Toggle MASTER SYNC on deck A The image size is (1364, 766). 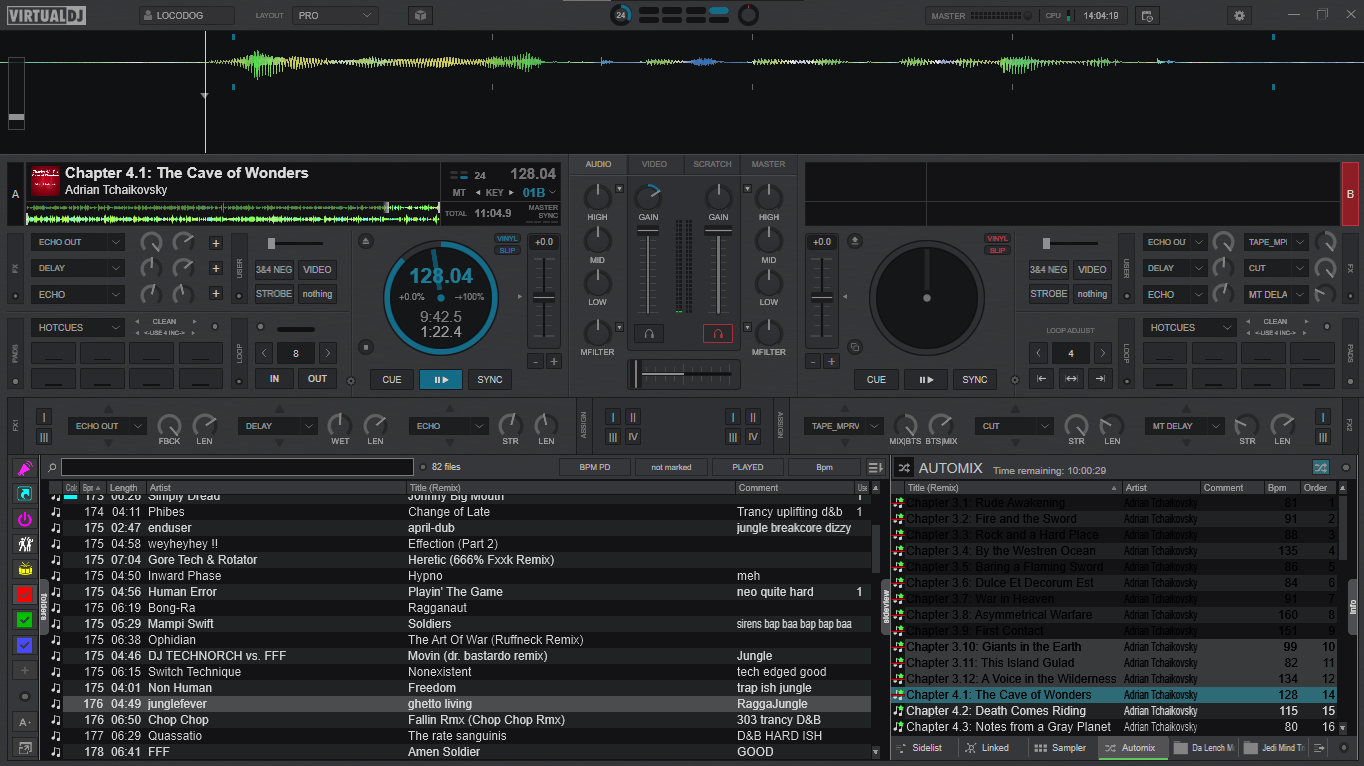pos(543,211)
